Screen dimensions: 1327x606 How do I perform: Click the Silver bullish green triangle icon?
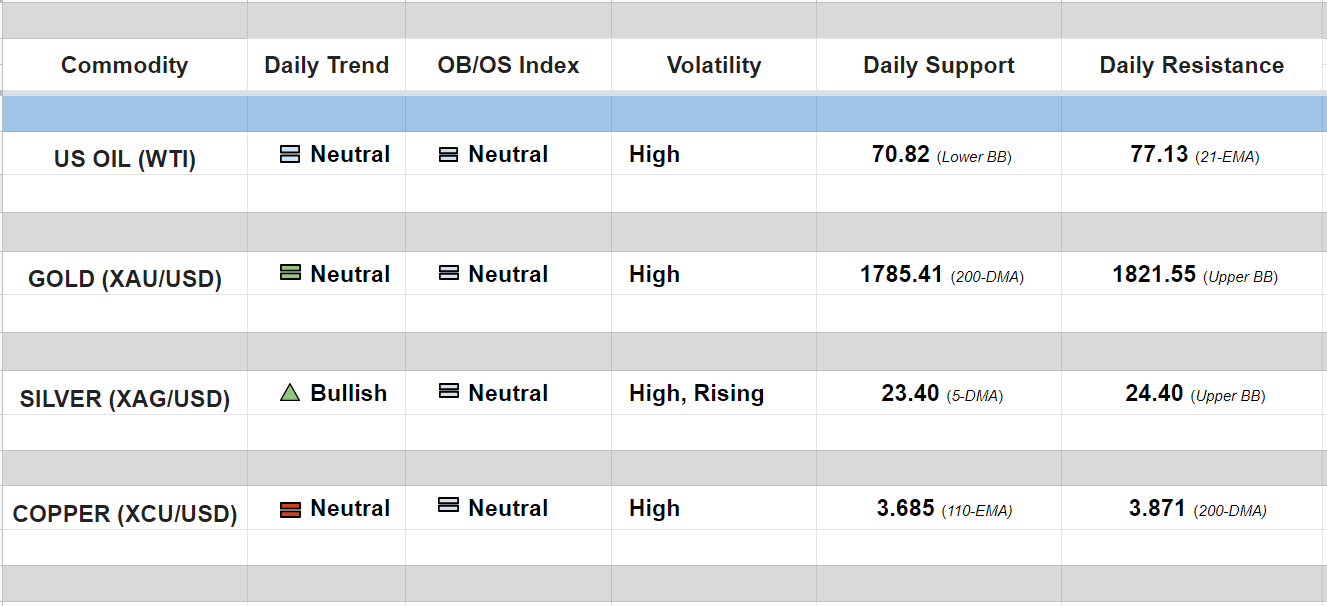tap(290, 393)
